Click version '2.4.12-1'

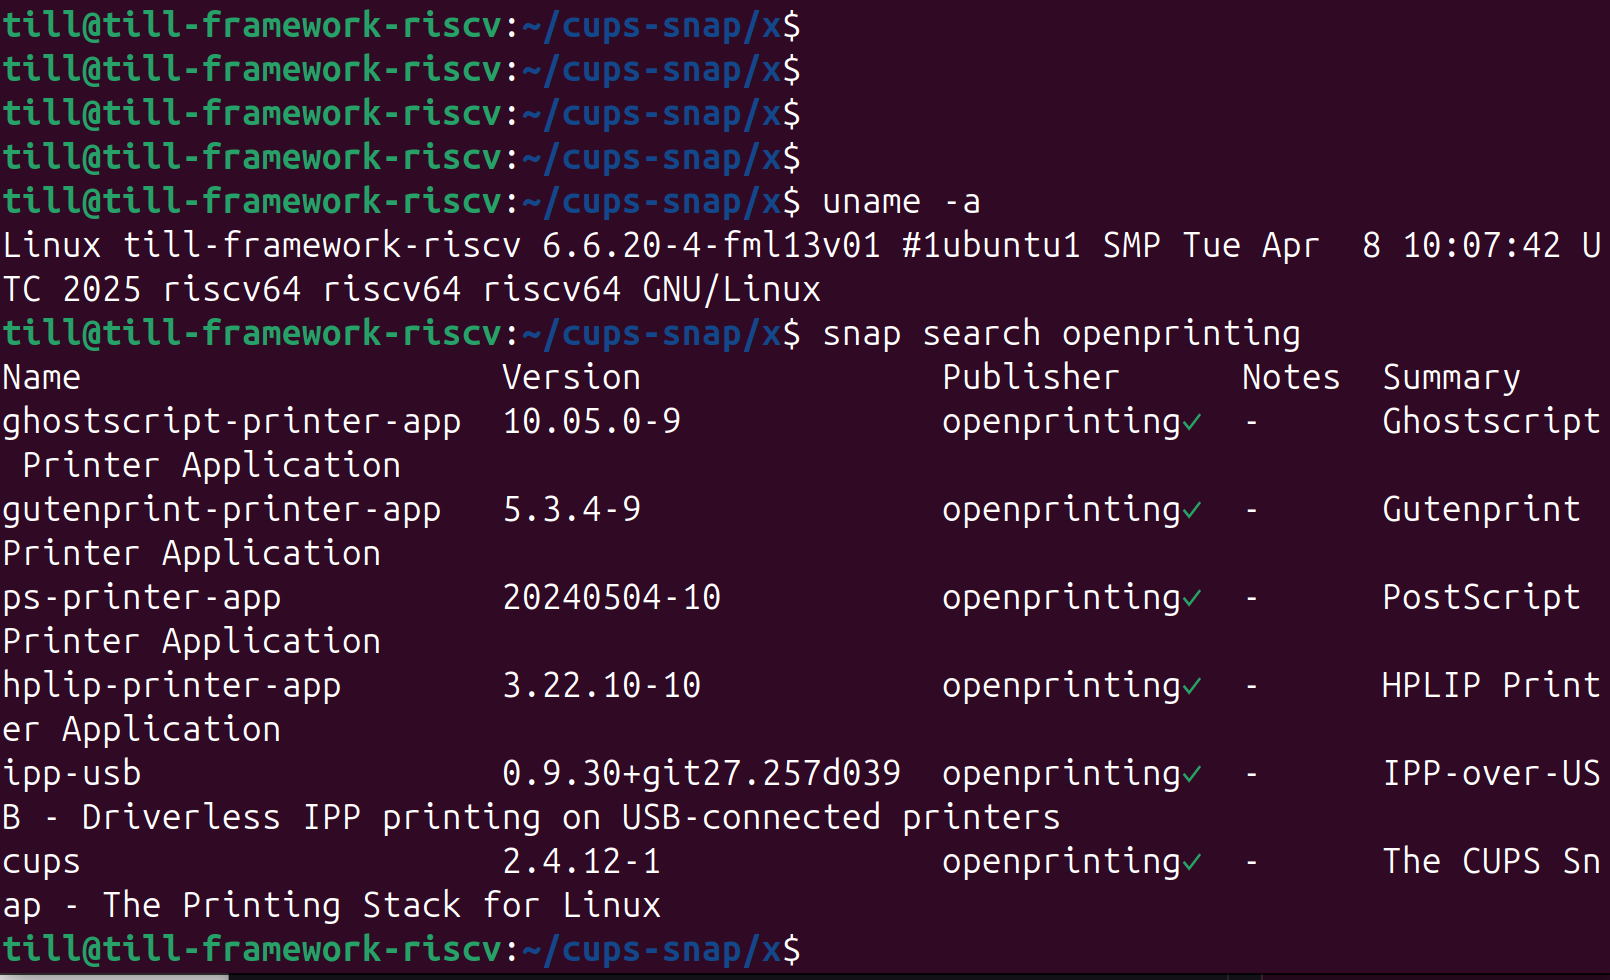tap(582, 862)
